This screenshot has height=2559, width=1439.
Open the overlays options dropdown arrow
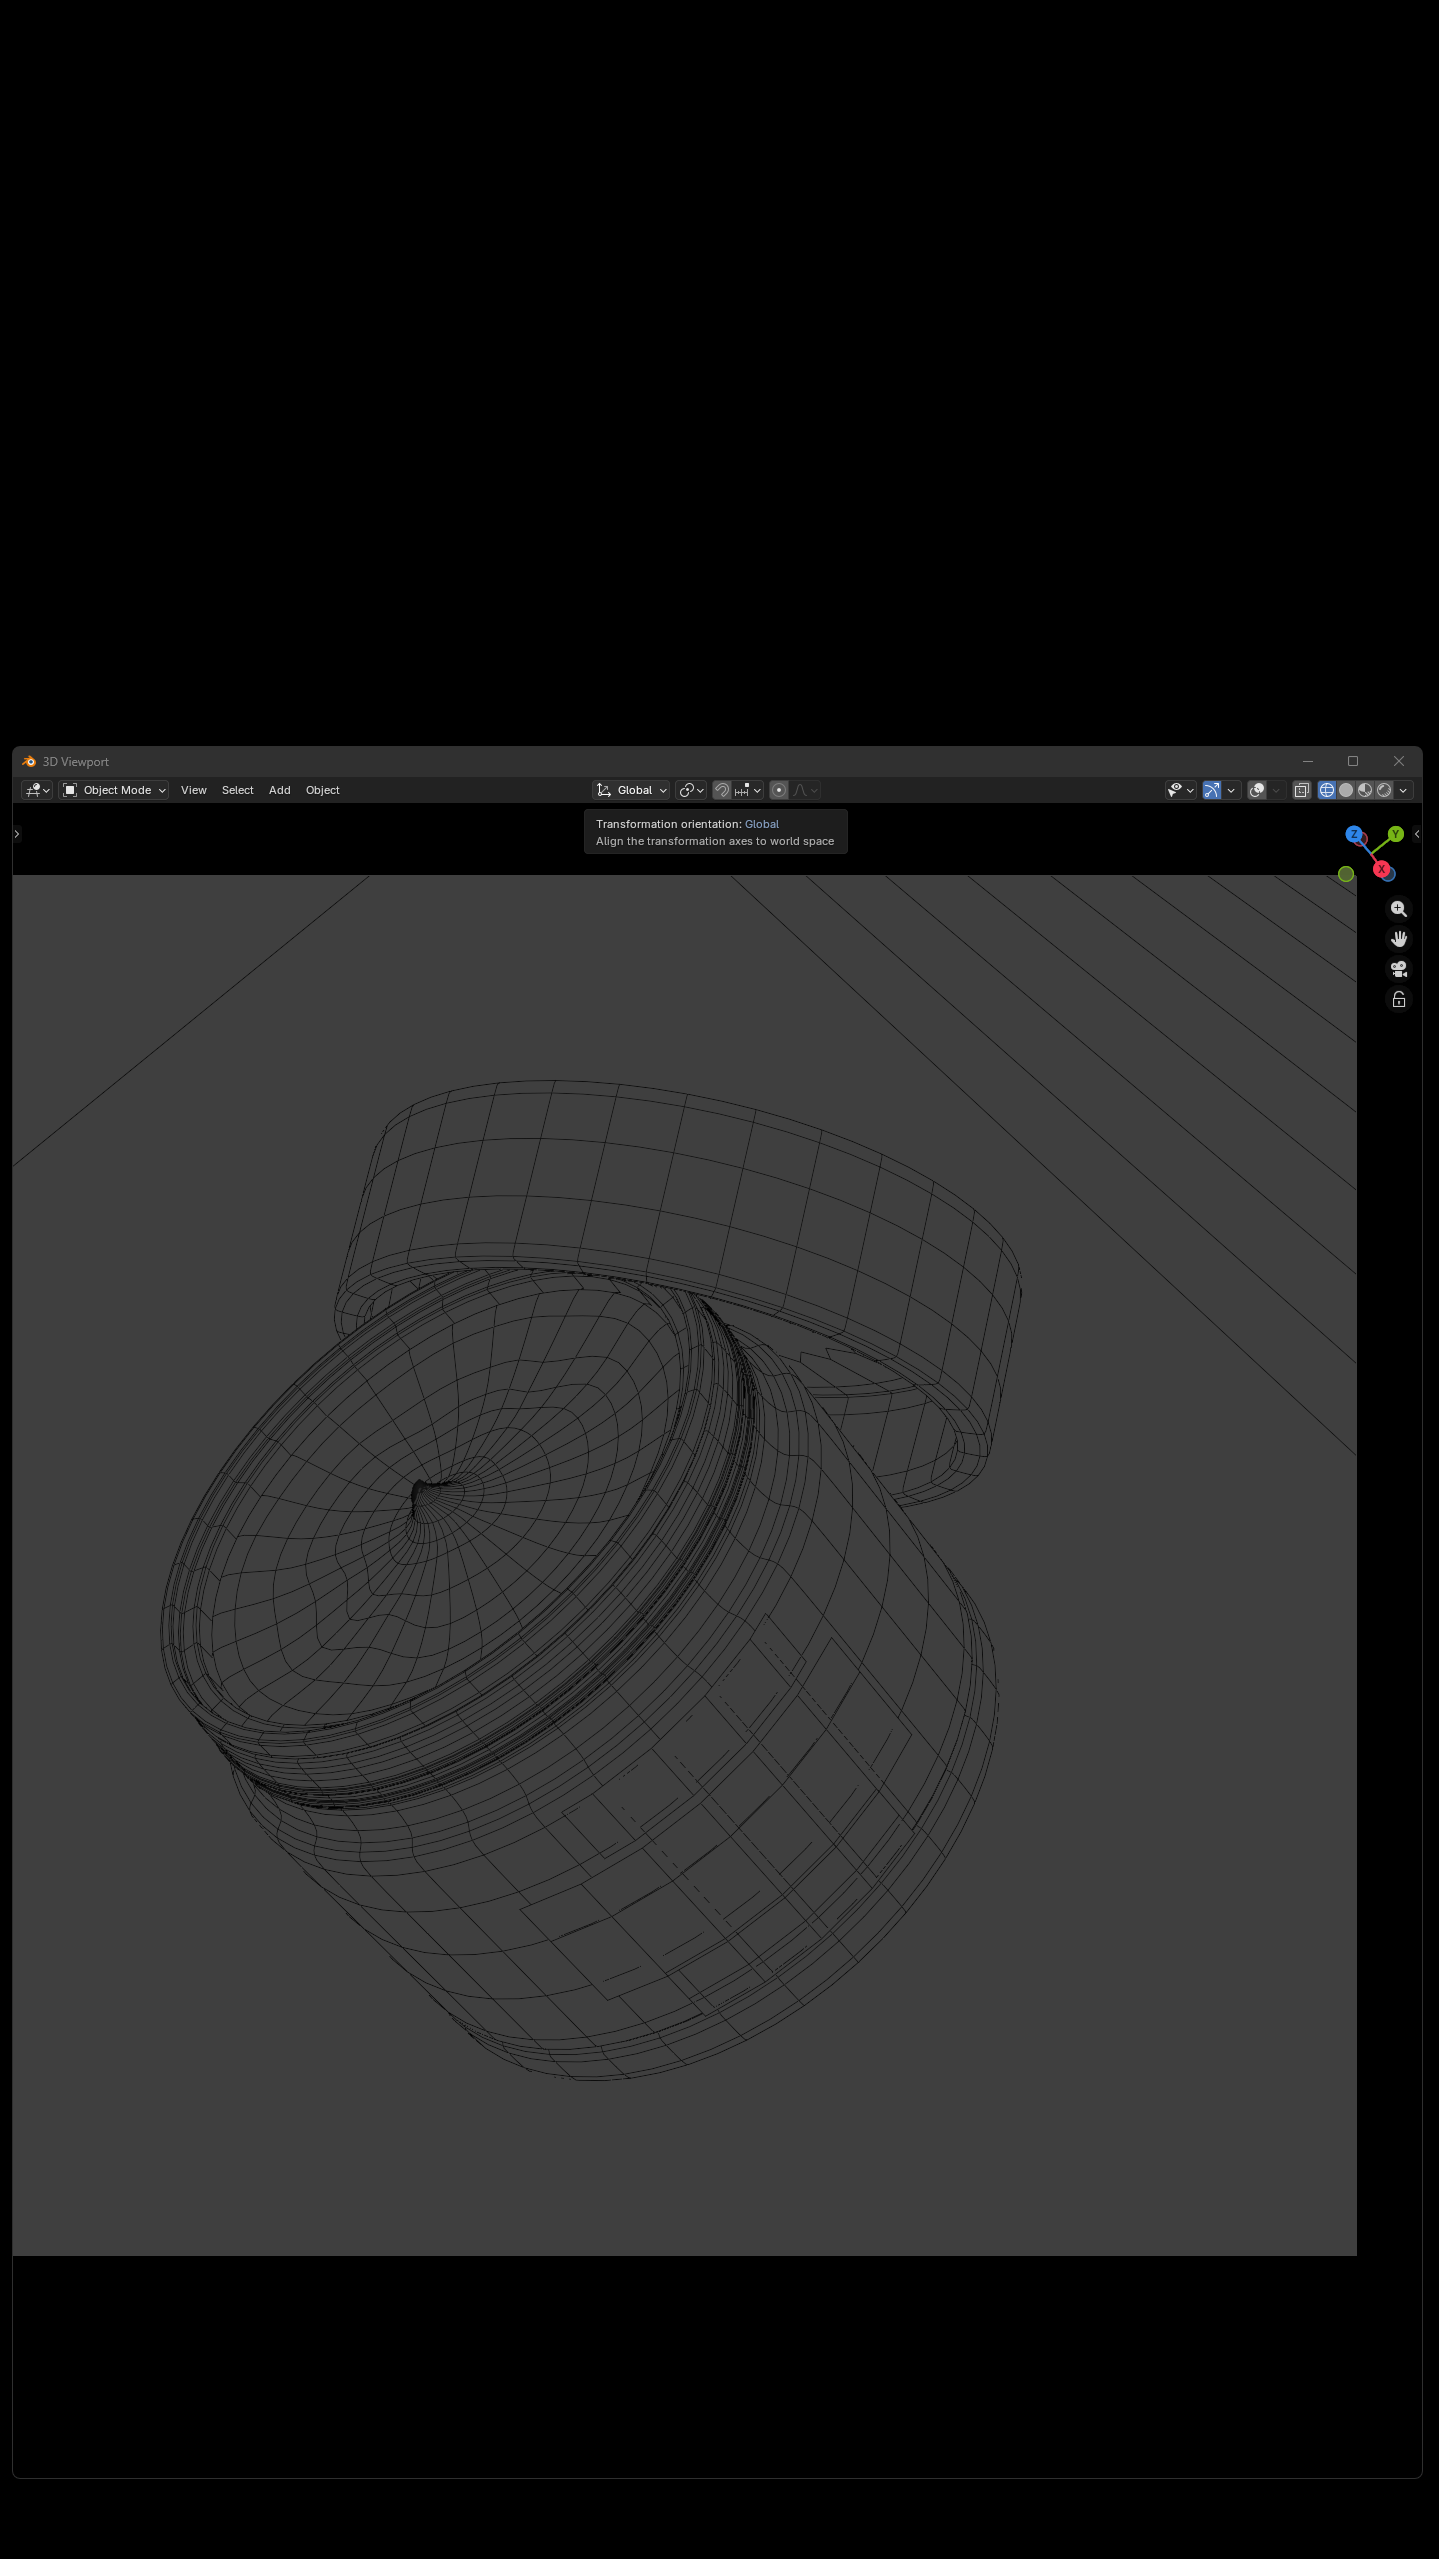tap(1276, 790)
